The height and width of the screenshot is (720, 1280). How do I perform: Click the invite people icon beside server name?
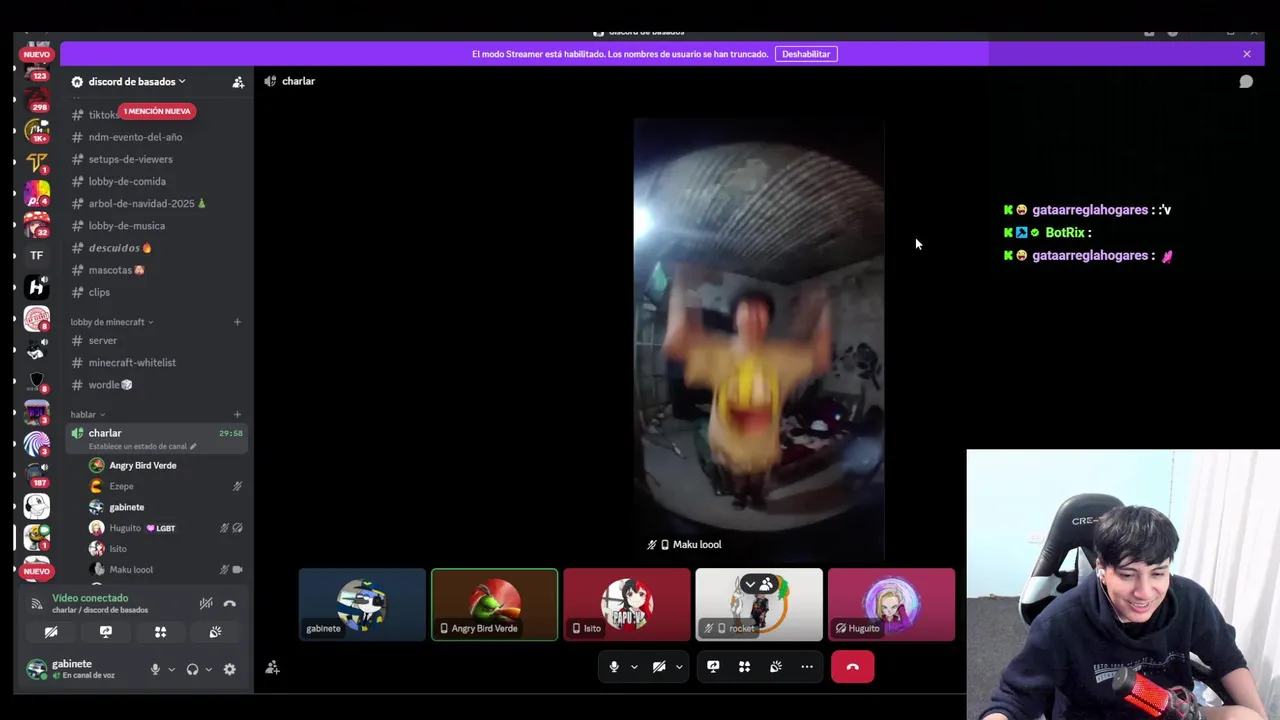(238, 82)
